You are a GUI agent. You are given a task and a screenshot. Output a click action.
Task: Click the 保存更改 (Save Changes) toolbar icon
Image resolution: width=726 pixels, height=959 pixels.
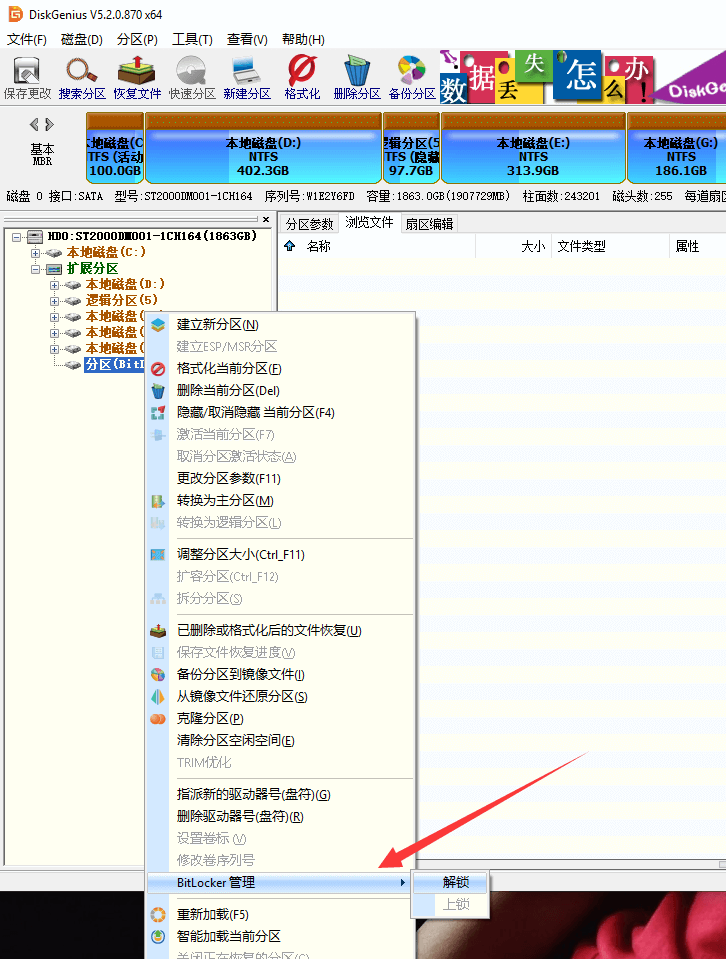tap(27, 77)
